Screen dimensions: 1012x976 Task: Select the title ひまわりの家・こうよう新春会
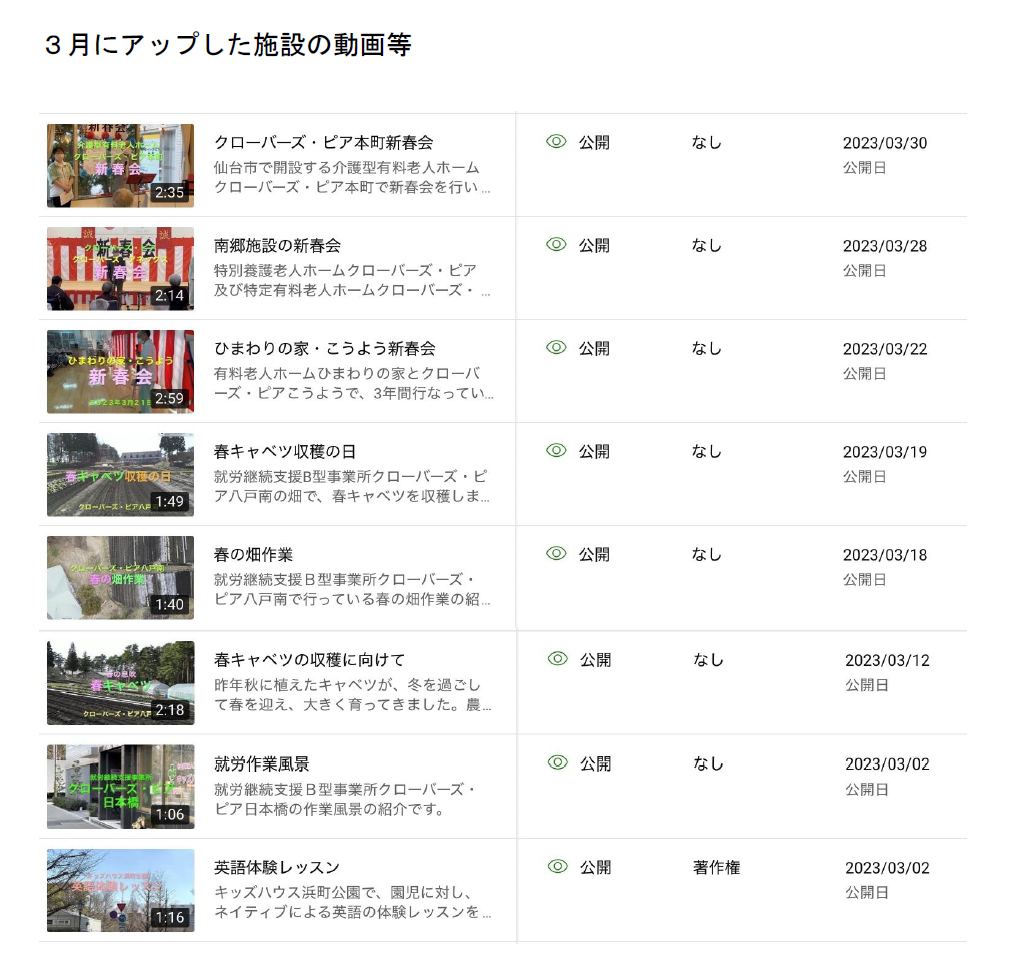pos(325,349)
